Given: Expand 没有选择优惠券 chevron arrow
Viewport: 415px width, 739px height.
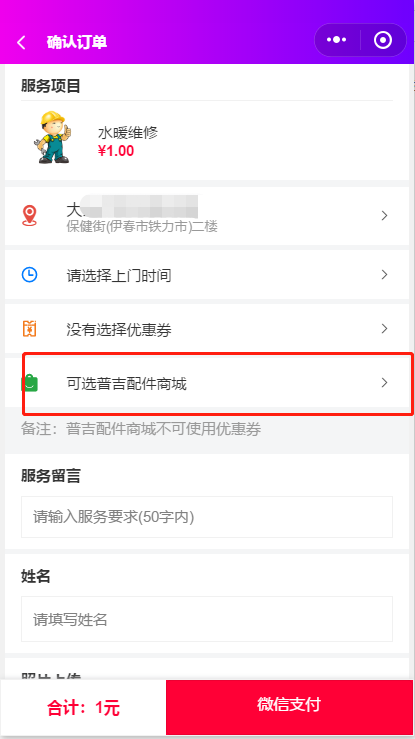Looking at the screenshot, I should click(x=384, y=328).
